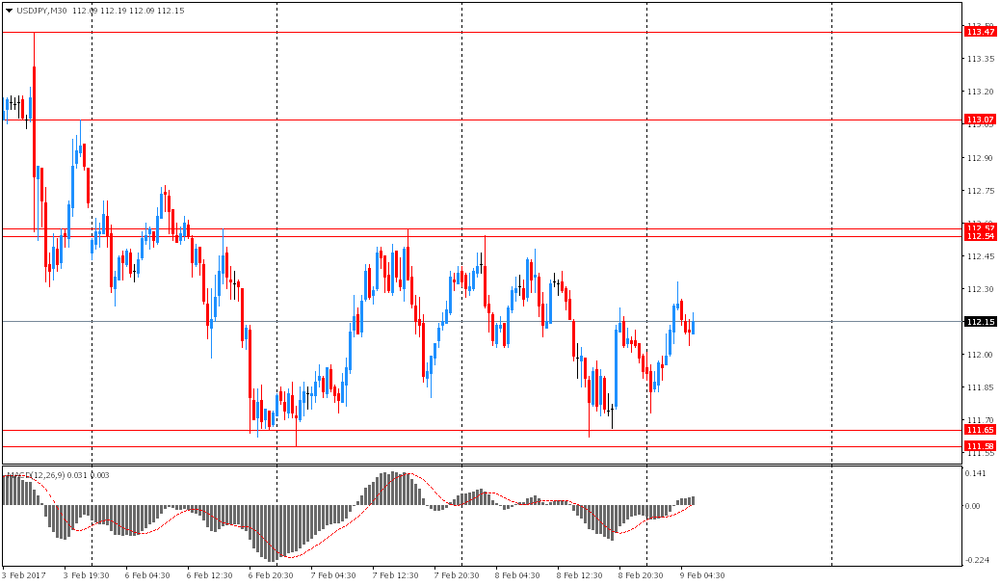Viewport: 1000px width, 586px height.
Task: Select the 113.07 red price label
Action: [980, 120]
